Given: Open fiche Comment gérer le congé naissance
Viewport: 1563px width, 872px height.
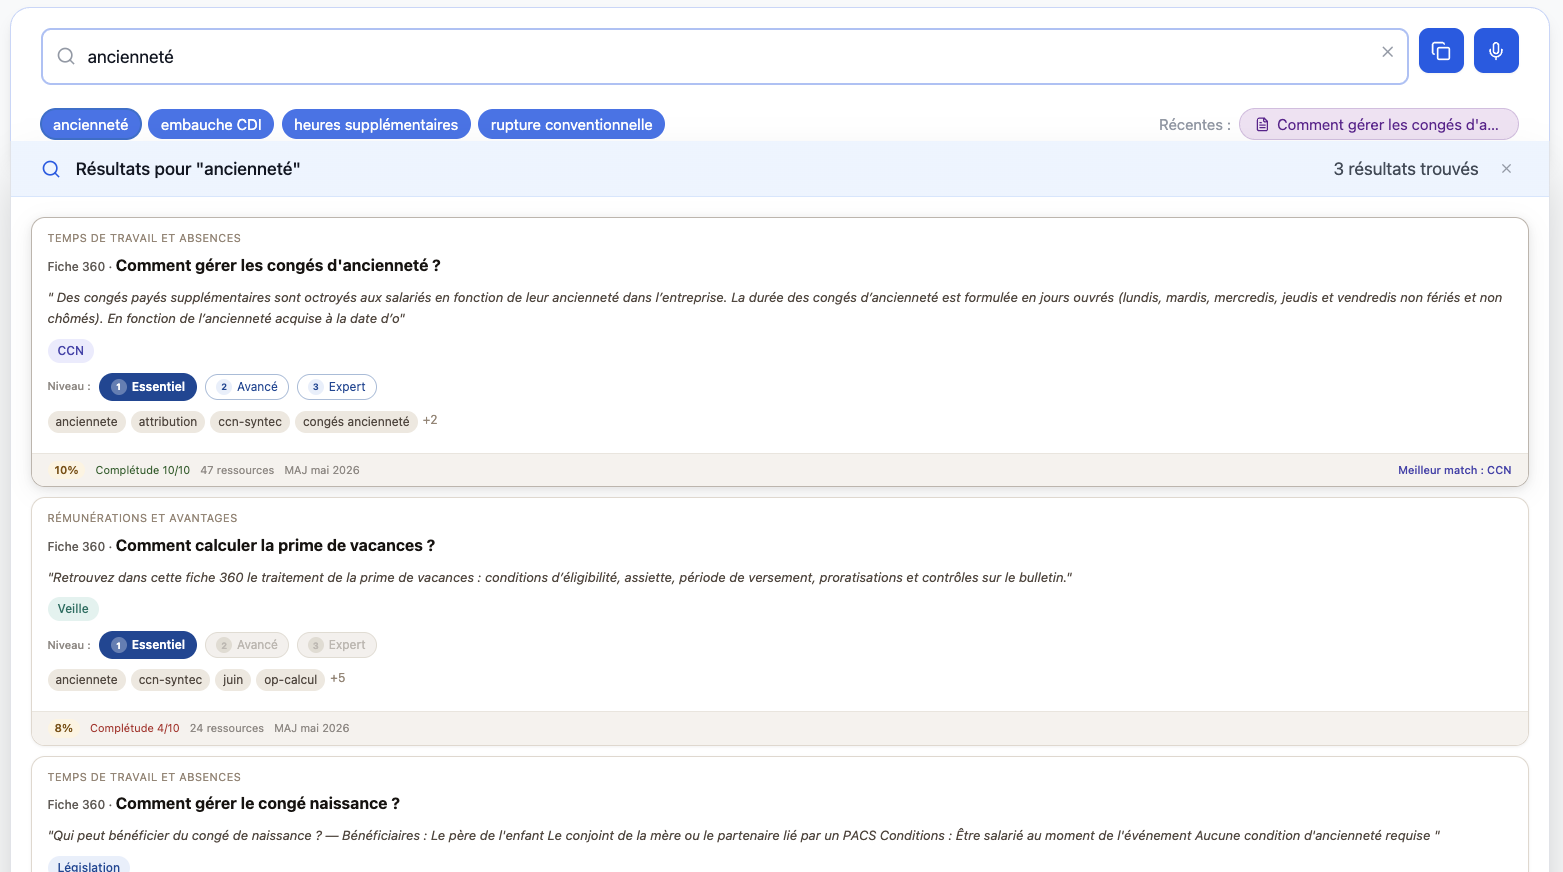Looking at the screenshot, I should tap(258, 803).
